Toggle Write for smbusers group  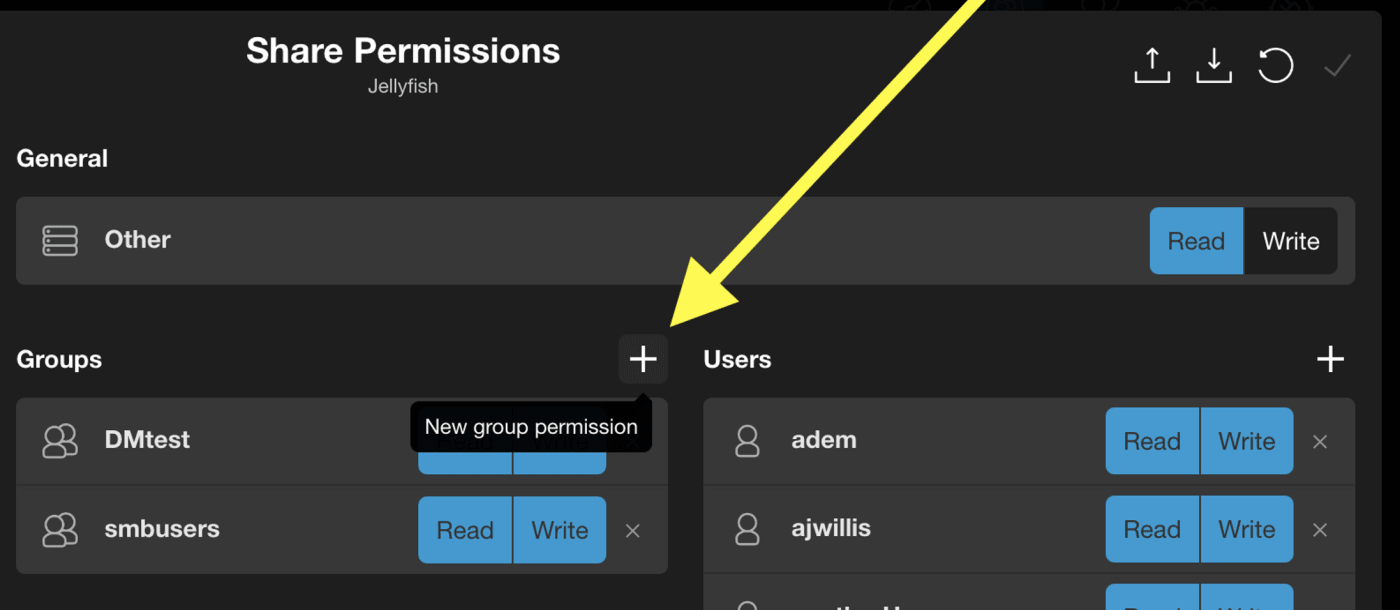pos(560,530)
